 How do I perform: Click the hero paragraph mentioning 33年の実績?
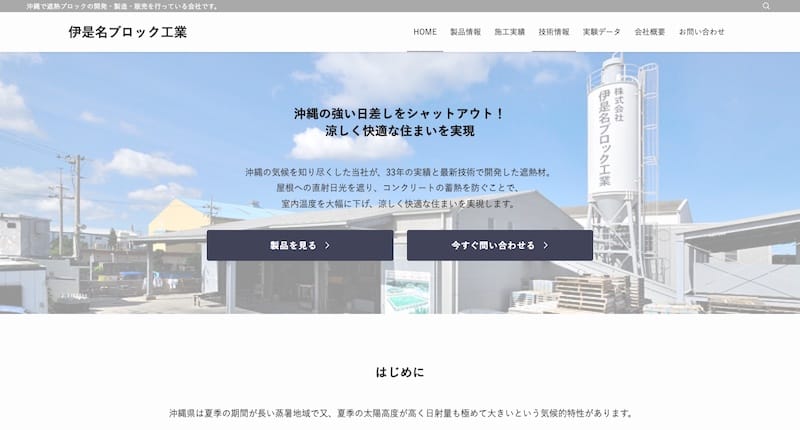[x=400, y=172]
